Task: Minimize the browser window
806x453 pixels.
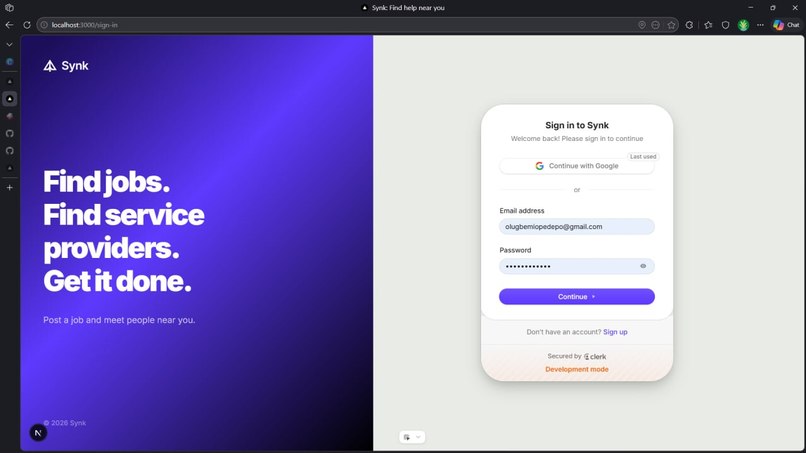Action: (x=750, y=8)
